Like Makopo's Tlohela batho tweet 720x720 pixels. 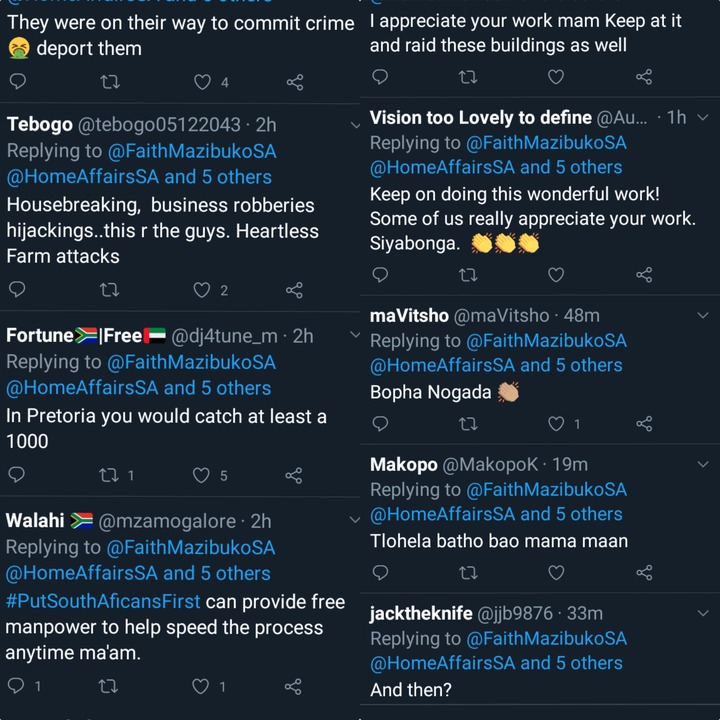pos(556,573)
